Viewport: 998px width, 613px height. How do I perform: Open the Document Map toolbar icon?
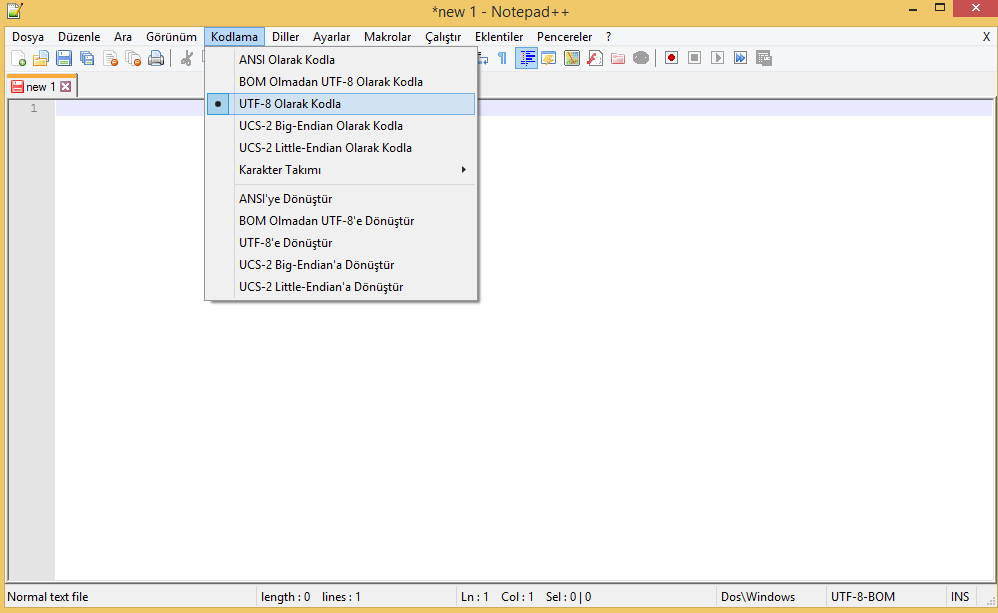(572, 59)
